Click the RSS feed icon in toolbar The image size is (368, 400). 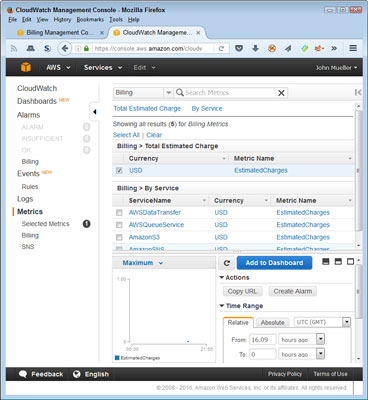(14, 49)
